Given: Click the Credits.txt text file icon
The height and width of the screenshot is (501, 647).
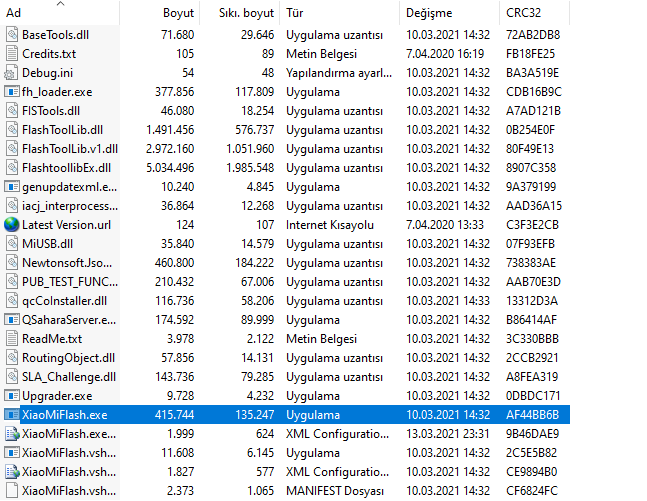Looking at the screenshot, I should click(x=12, y=54).
